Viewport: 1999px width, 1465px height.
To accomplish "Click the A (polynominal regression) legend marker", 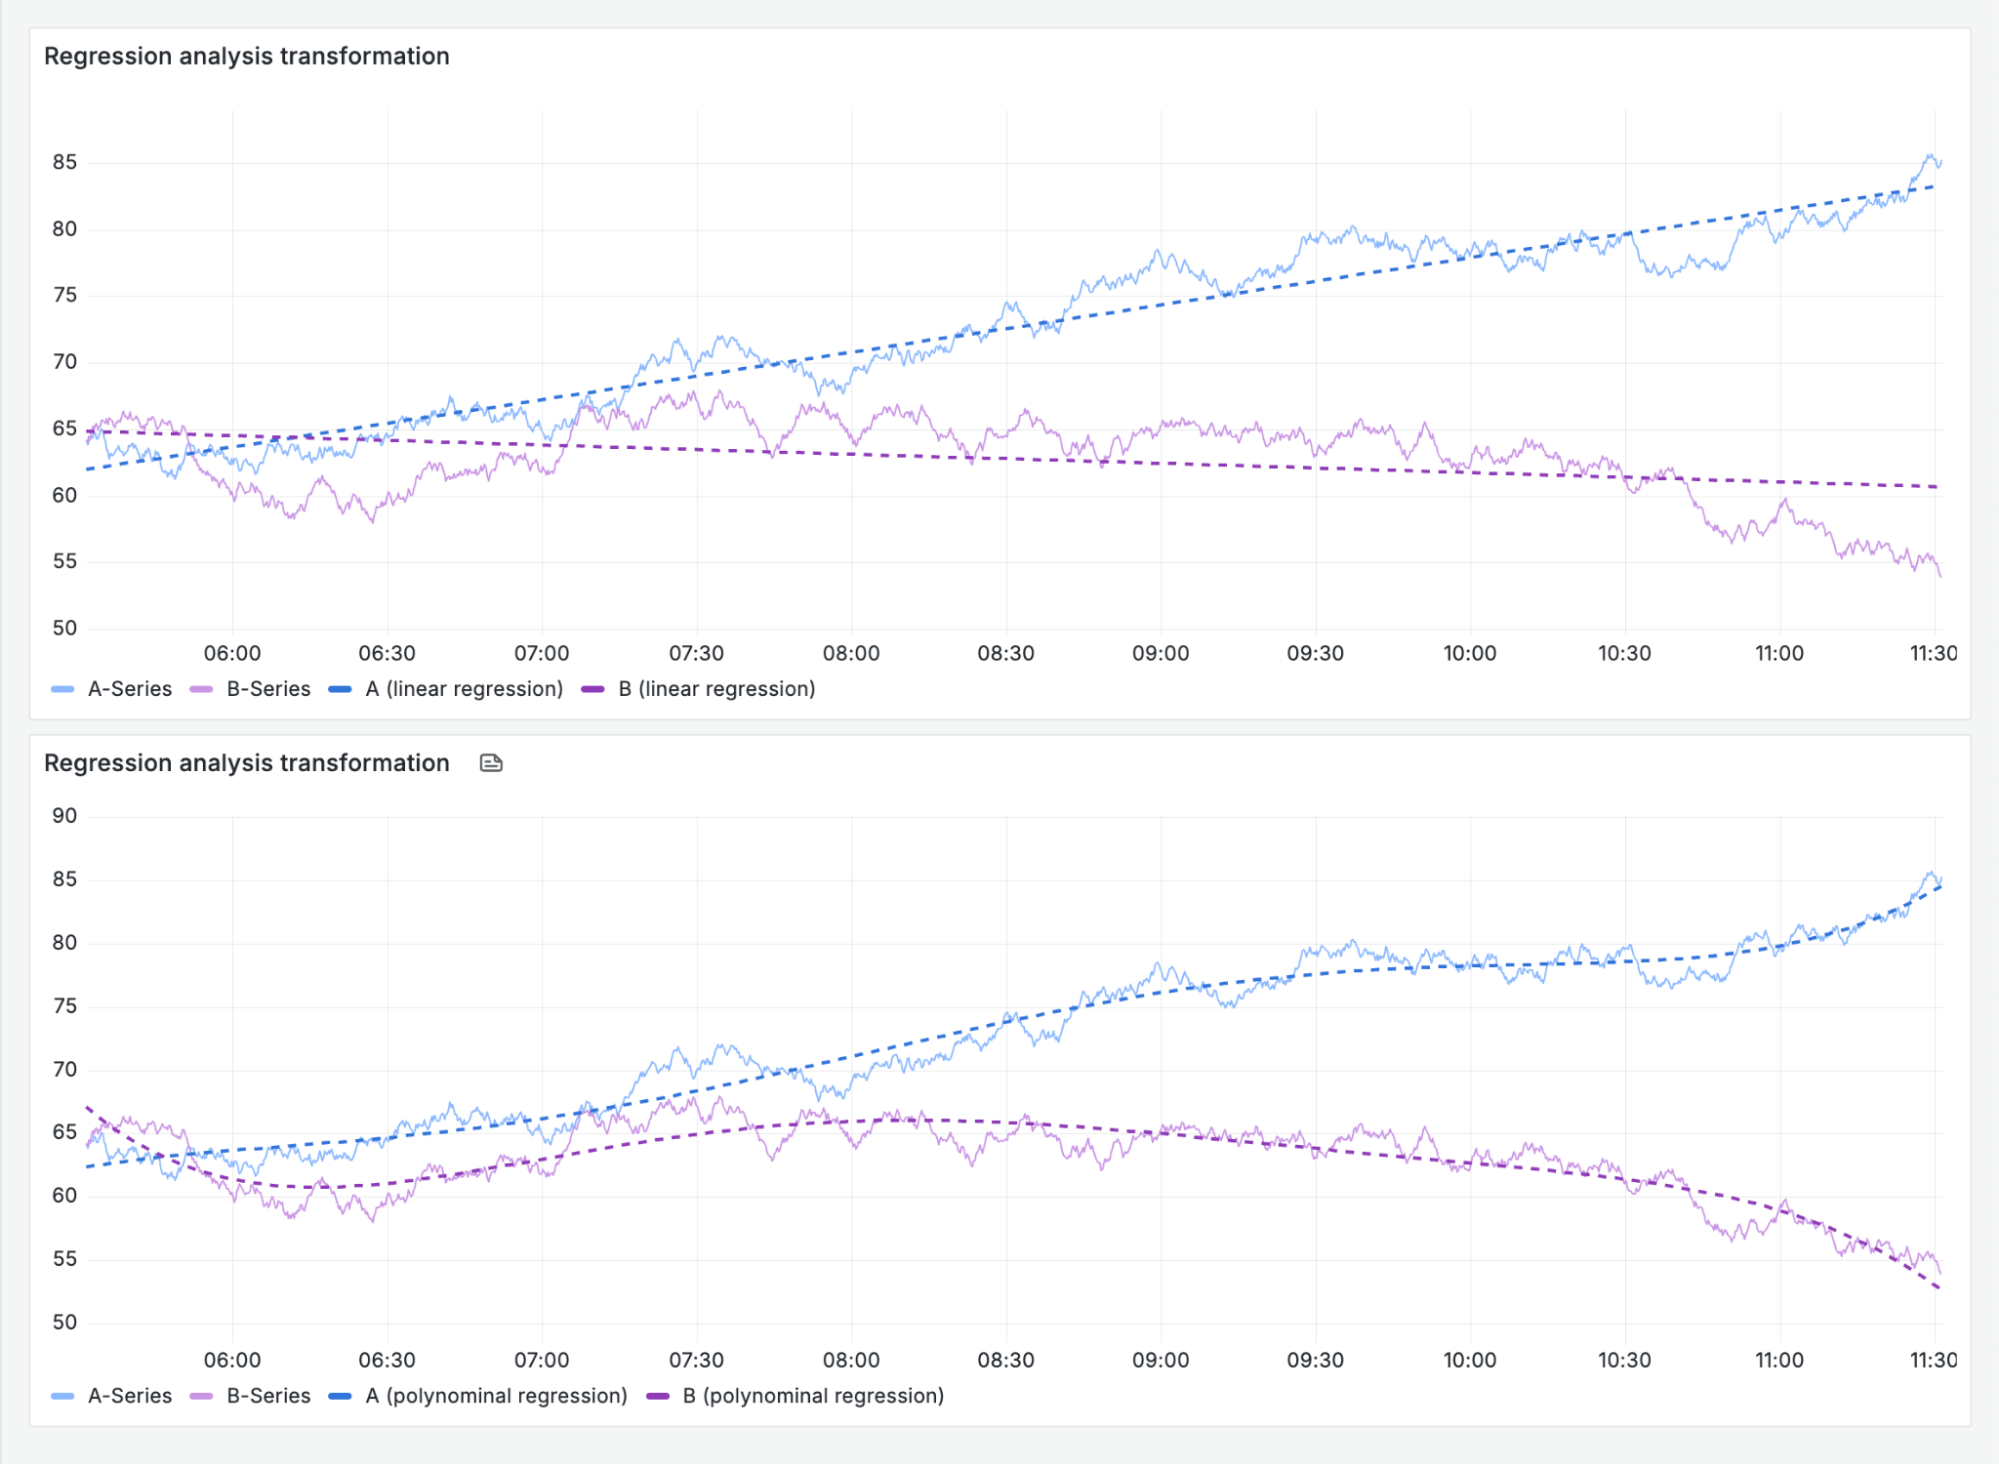I will point(338,1395).
